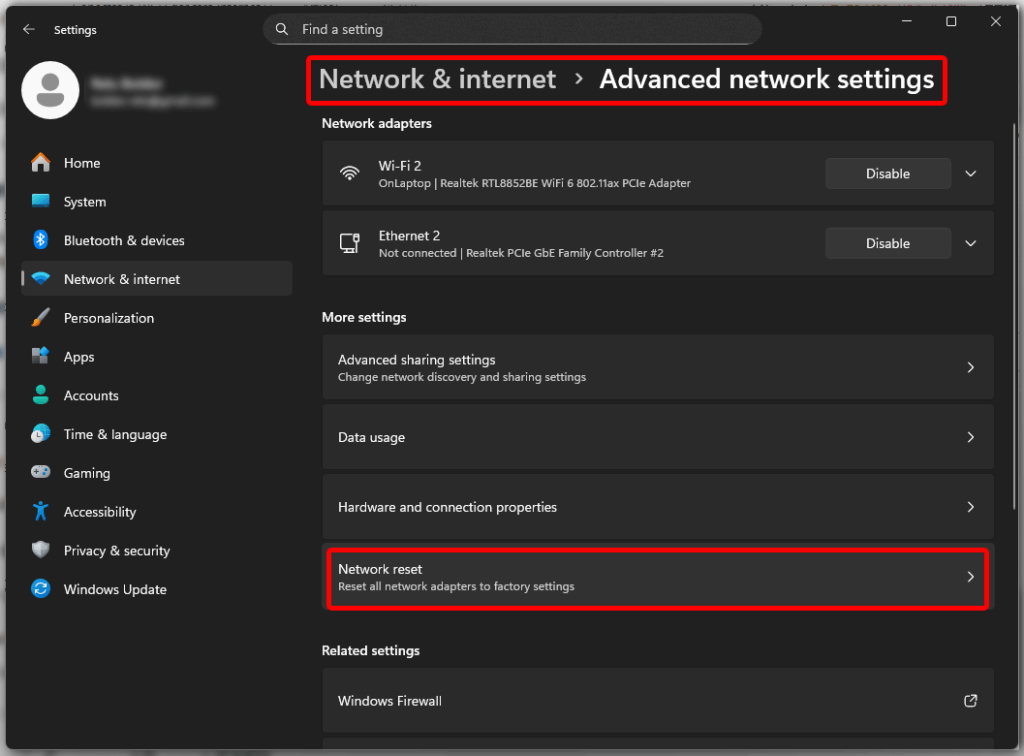Screen dimensions: 1024x756
Task: Open Time & language settings
Action: pyautogui.click(x=157, y=433)
